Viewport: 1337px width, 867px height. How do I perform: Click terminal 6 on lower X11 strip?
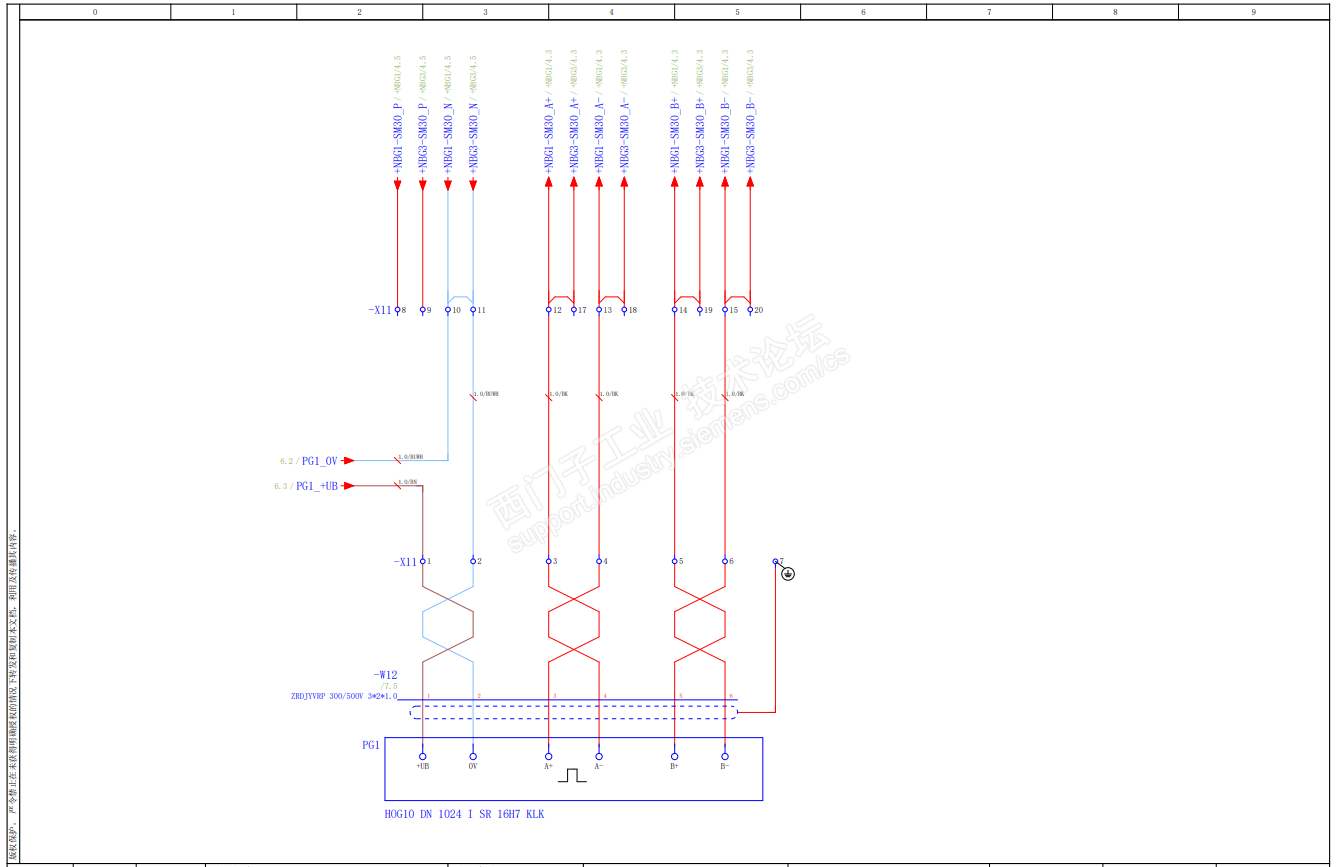(725, 561)
